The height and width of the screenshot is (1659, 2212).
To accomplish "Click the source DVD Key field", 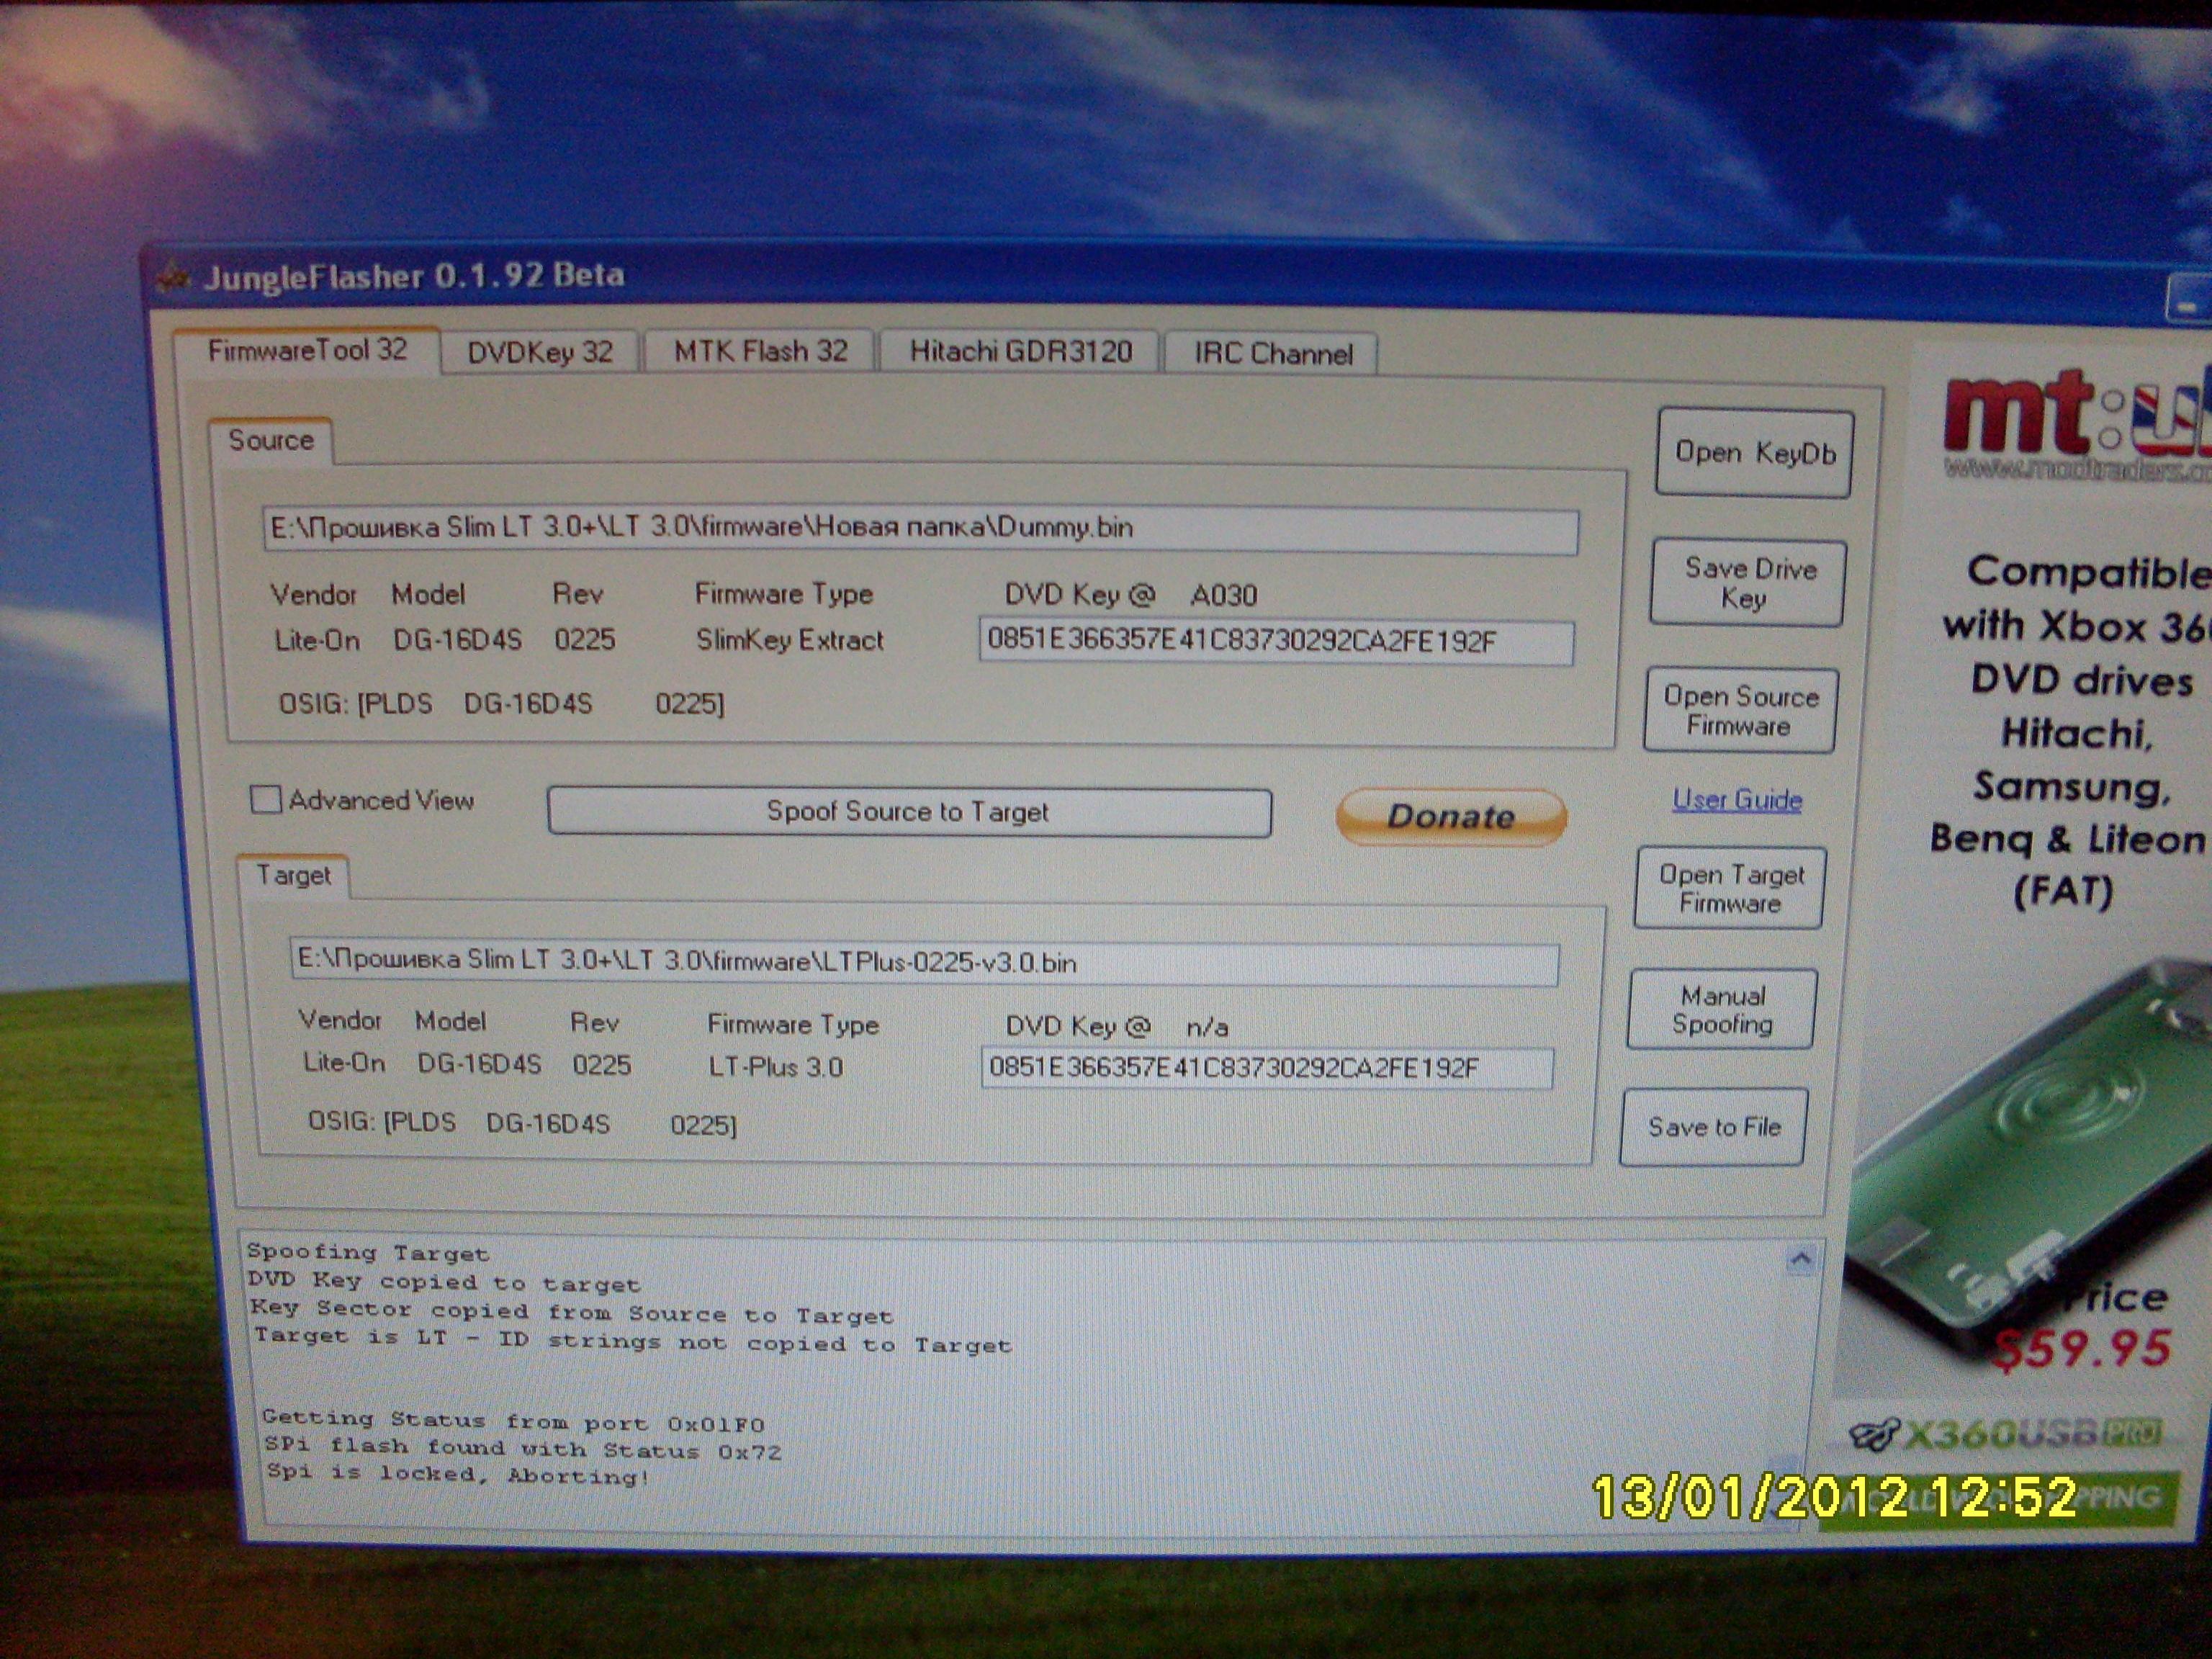I will pos(1275,642).
